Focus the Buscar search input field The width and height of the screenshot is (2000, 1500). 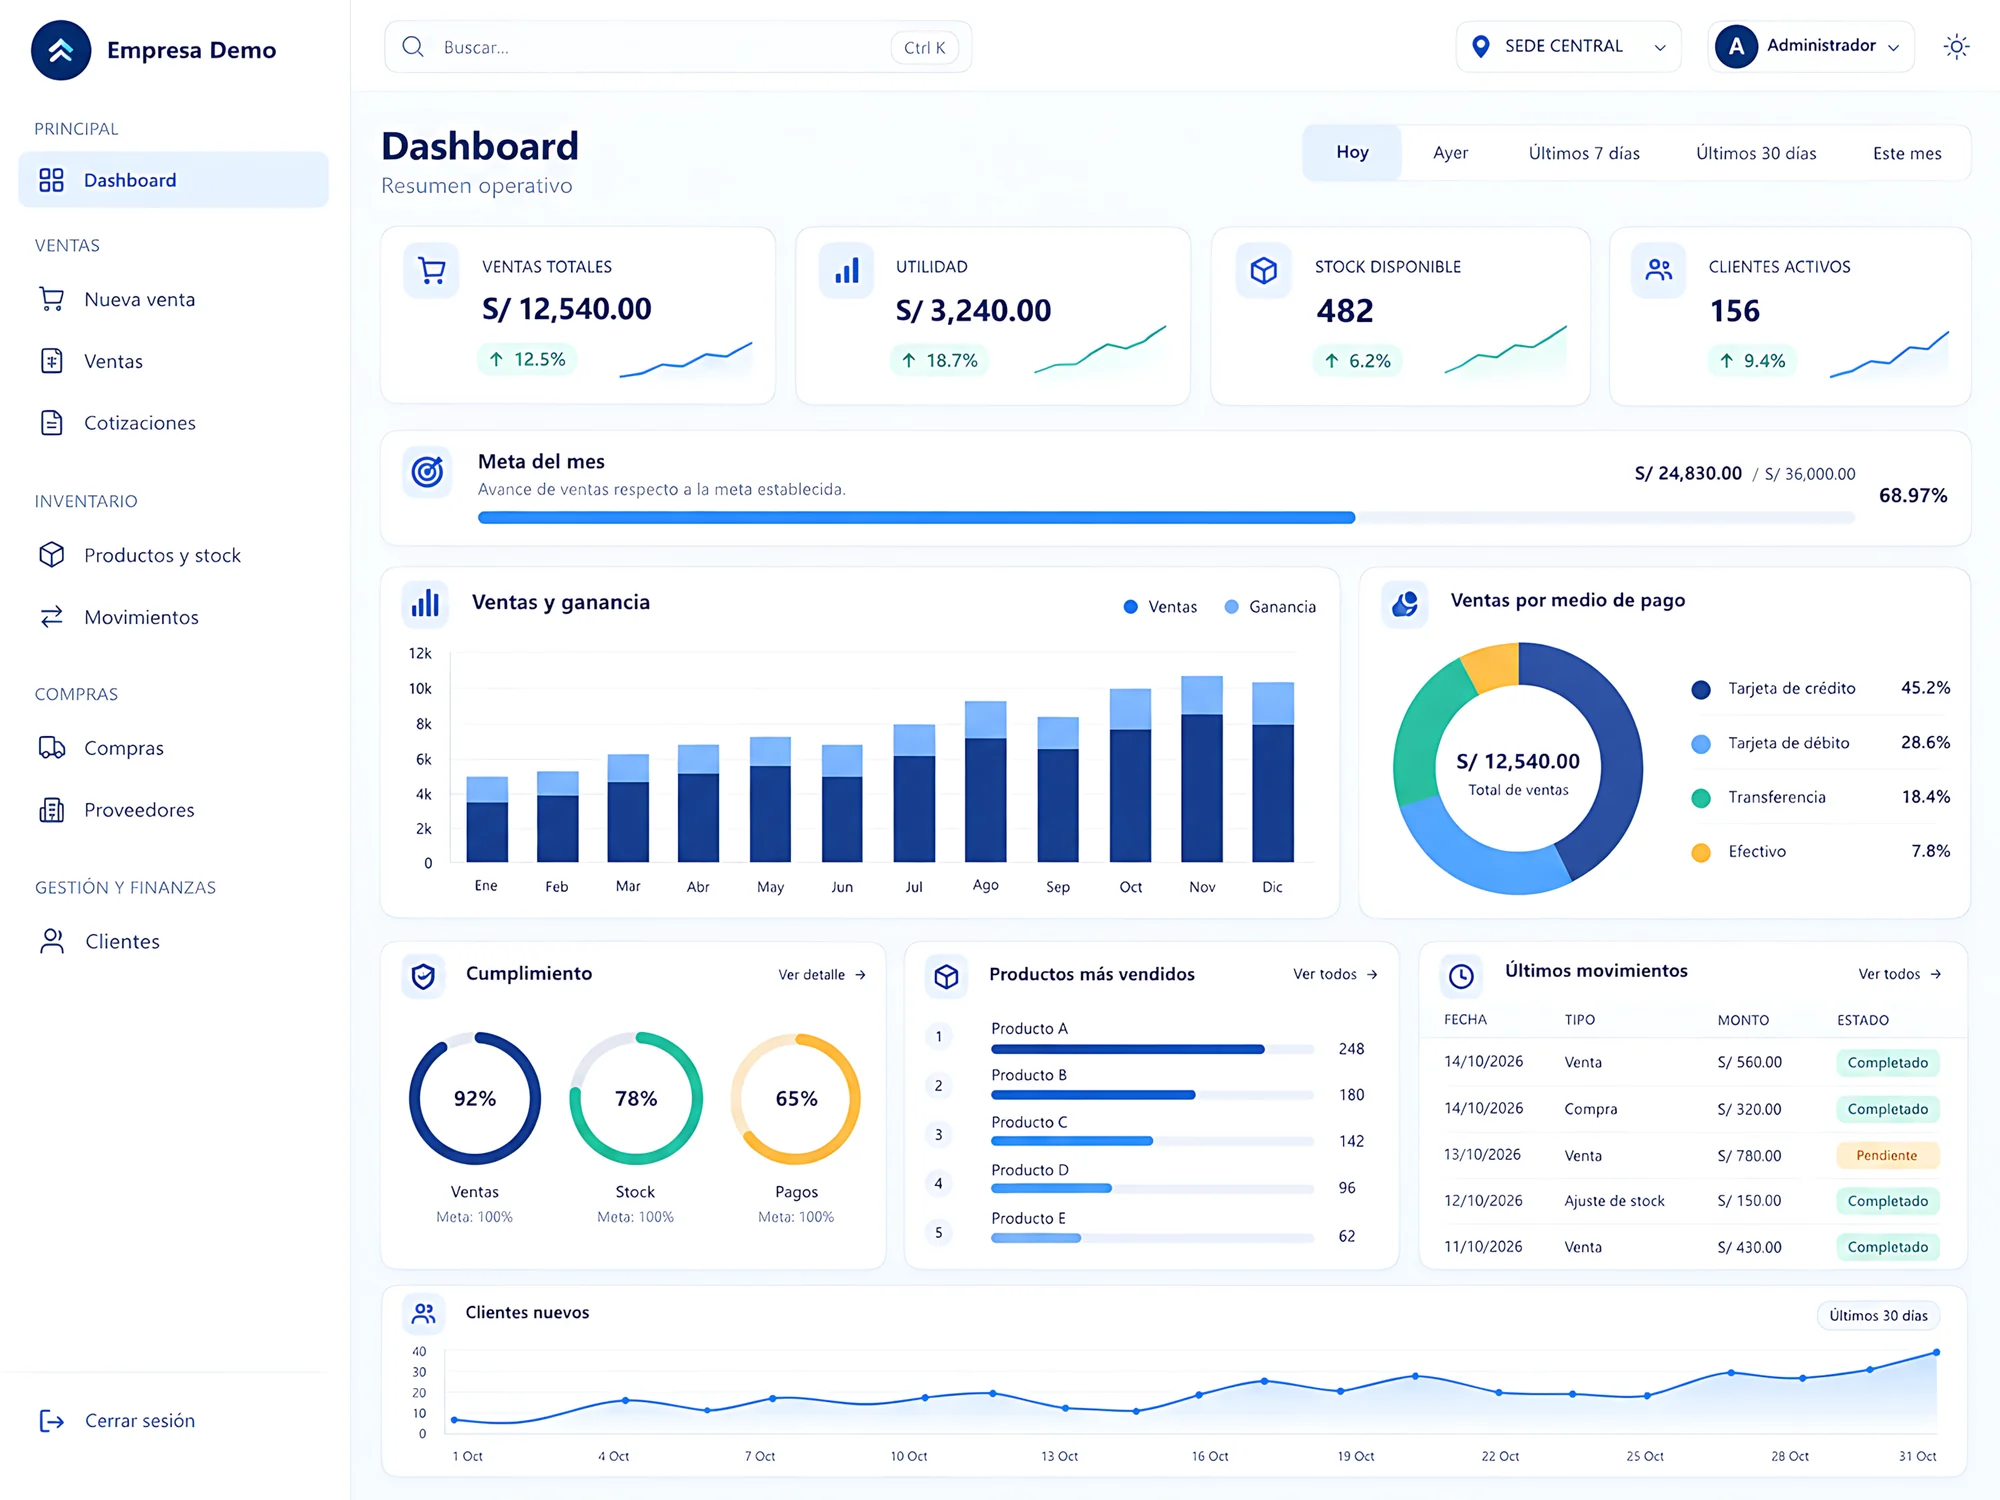[678, 47]
